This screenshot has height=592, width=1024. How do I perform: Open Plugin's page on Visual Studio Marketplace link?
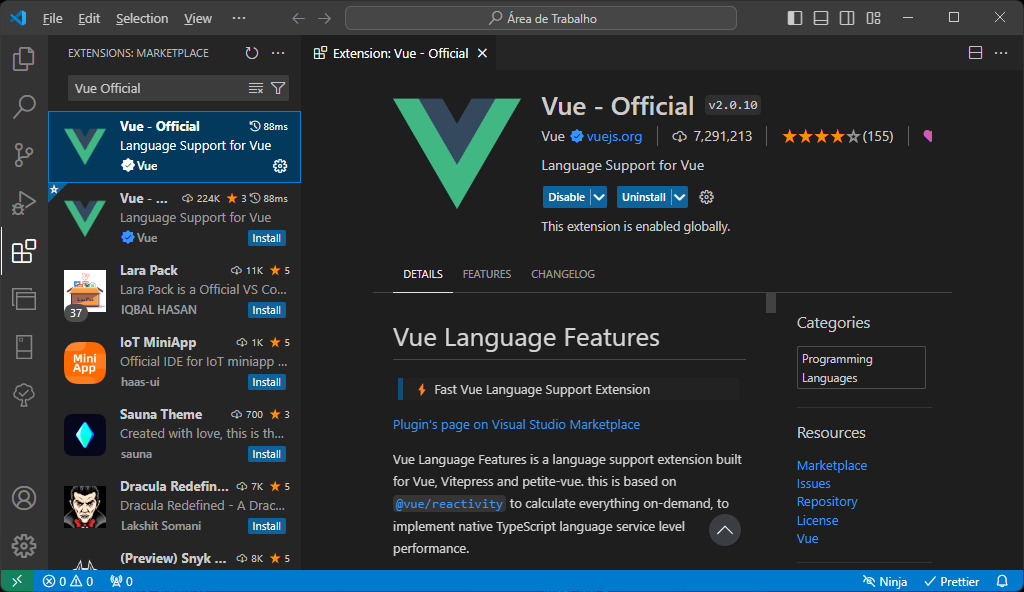[x=516, y=424]
